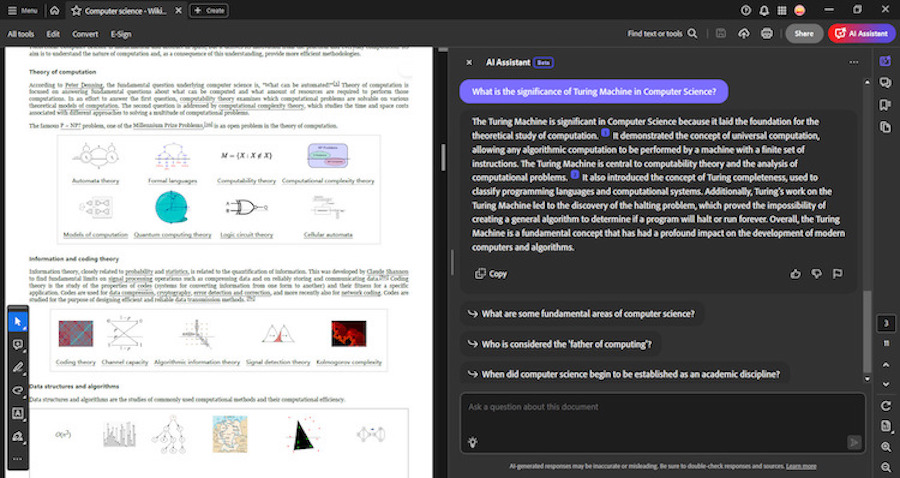Click the Share button

(803, 33)
